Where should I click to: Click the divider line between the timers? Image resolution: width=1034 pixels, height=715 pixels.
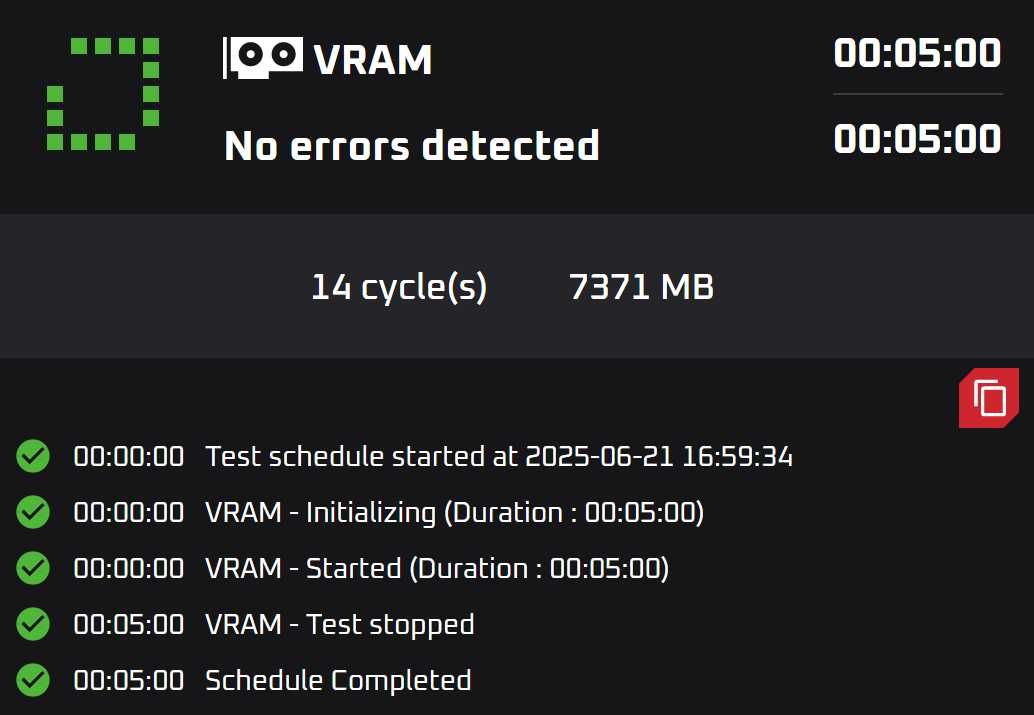coord(918,94)
